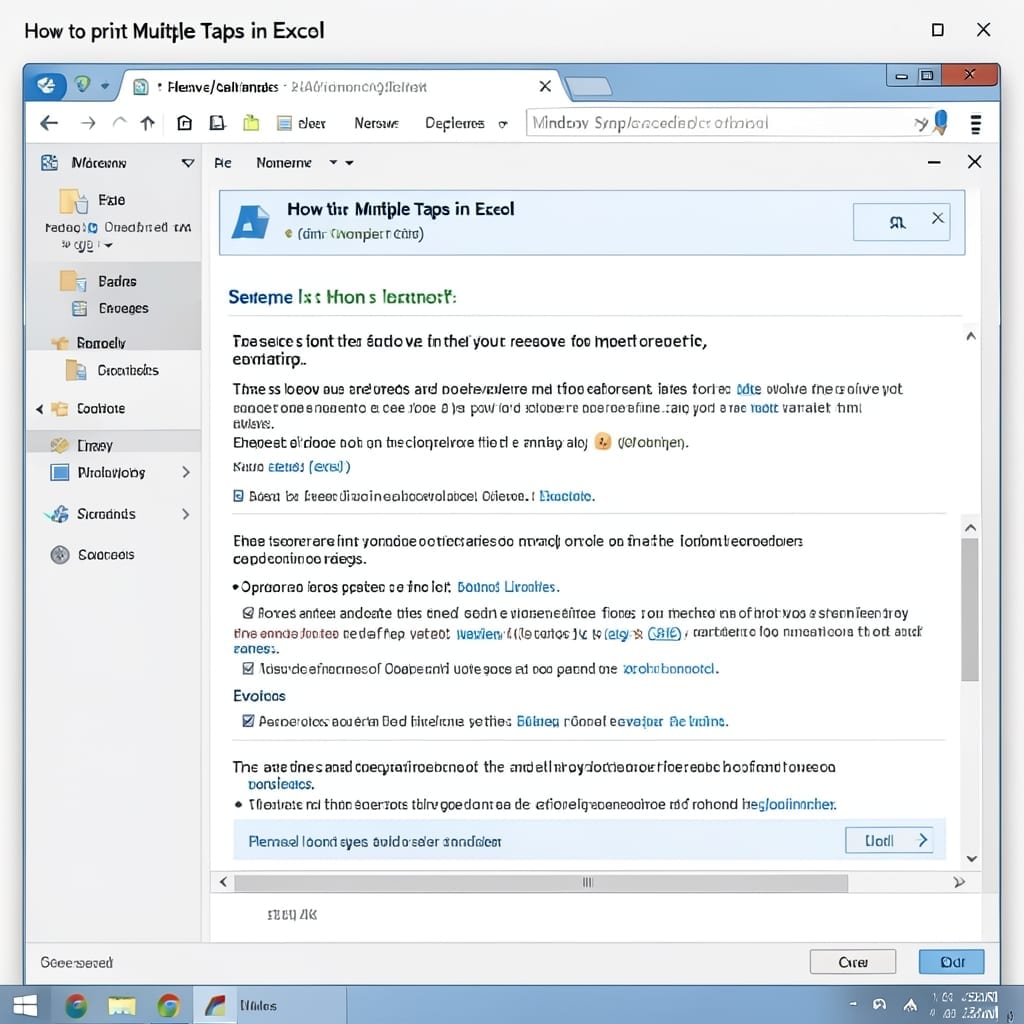Screen dimensions: 1024x1024
Task: Collapse the Coohiote tree arrow
Action: [x=39, y=409]
